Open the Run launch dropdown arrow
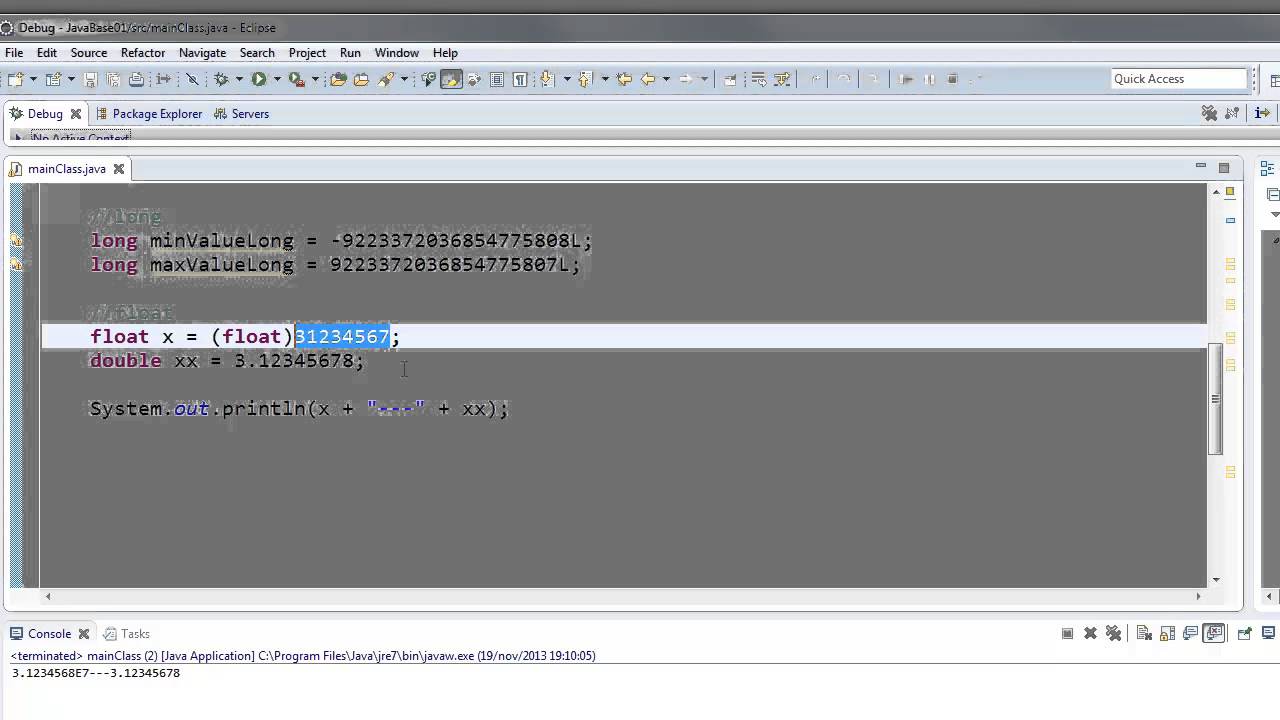This screenshot has height=720, width=1280. pyautogui.click(x=277, y=79)
